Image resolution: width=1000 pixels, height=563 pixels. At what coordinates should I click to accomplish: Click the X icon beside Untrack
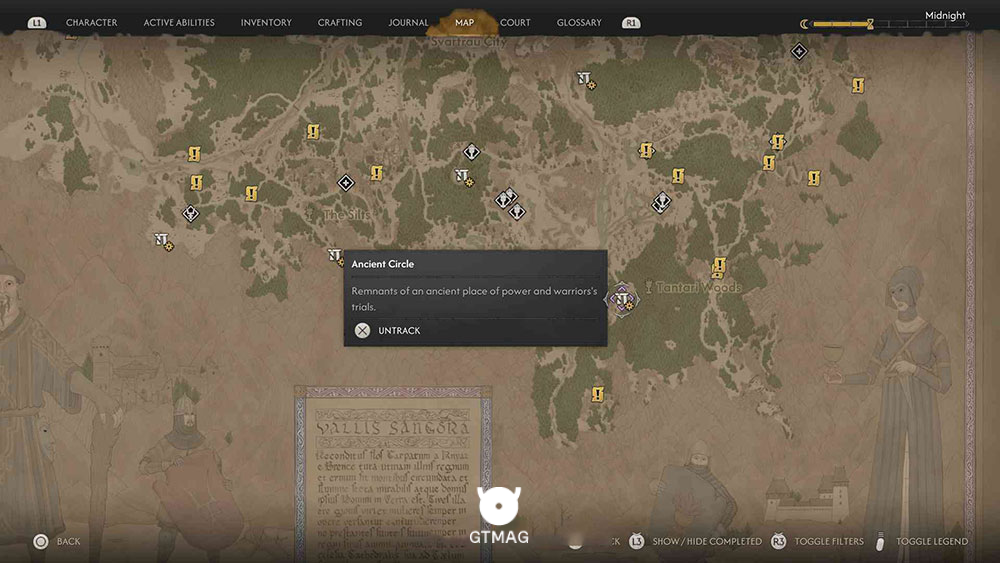click(x=362, y=330)
